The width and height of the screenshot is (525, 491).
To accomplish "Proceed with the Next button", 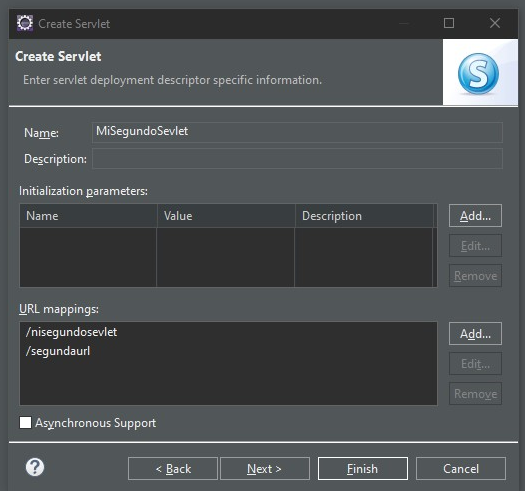I will pos(265,469).
